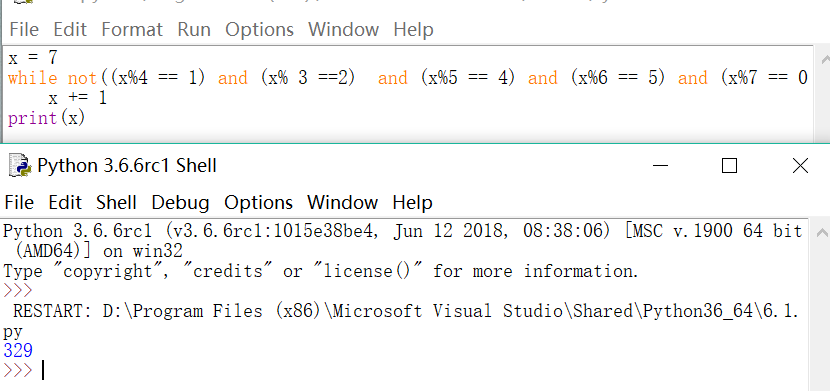
Task: Open the editor Window menu
Action: pos(343,30)
